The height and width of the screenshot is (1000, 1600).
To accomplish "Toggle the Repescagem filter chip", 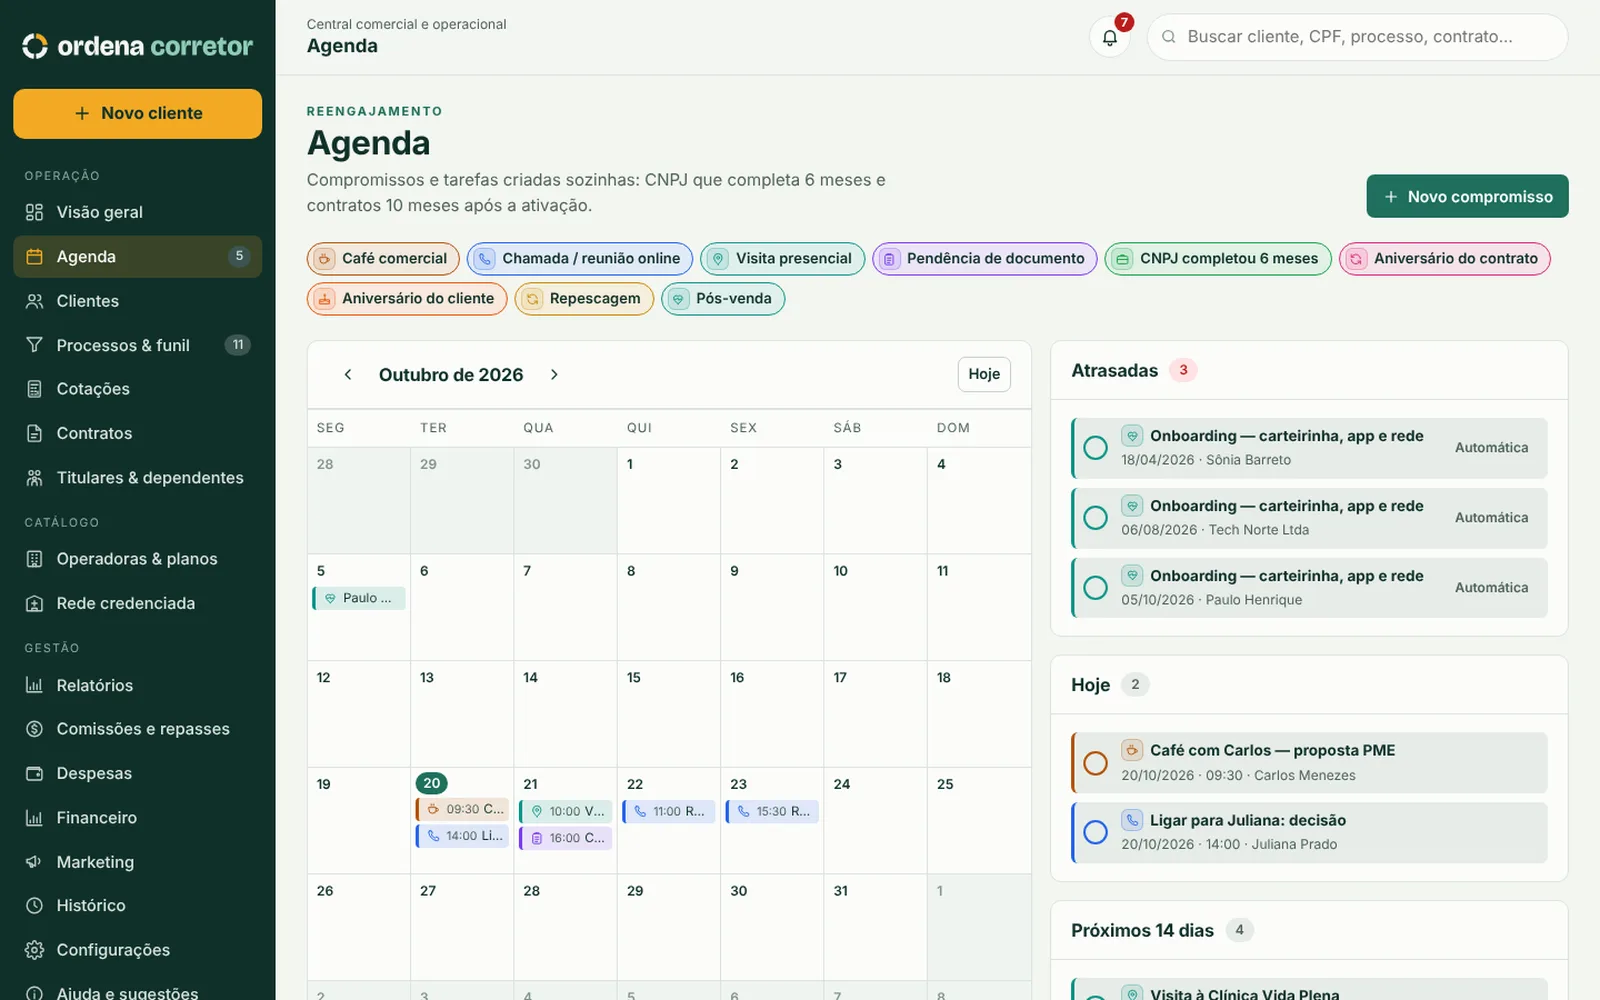I will click(x=584, y=299).
